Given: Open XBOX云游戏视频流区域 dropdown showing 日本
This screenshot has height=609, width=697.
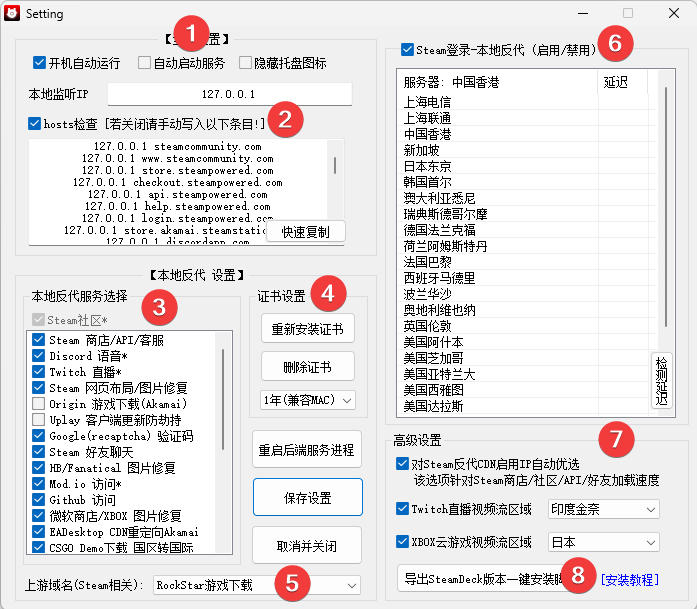Looking at the screenshot, I should click(x=604, y=542).
